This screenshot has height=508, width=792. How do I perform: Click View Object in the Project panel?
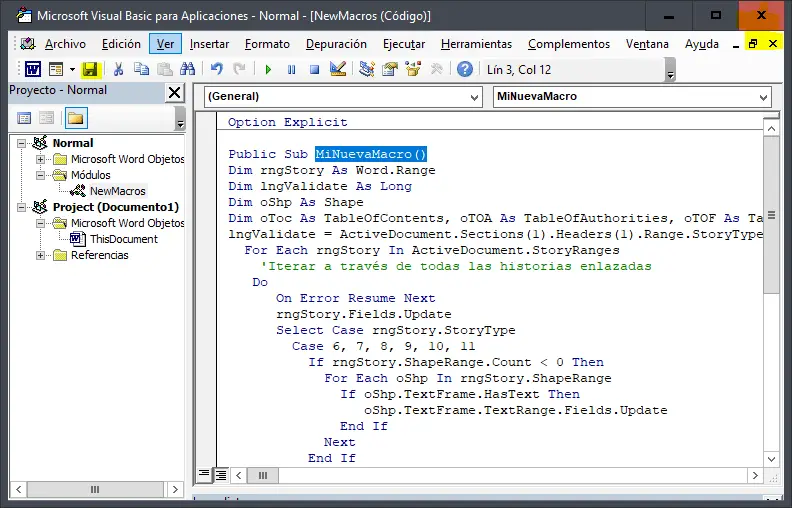click(46, 119)
